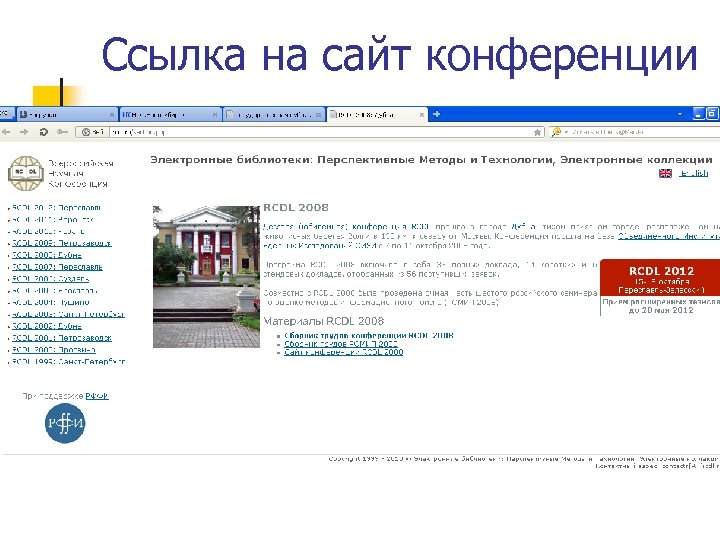The height and width of the screenshot is (540, 720).
Task: Open a new tab with the plus button
Action: point(436,114)
